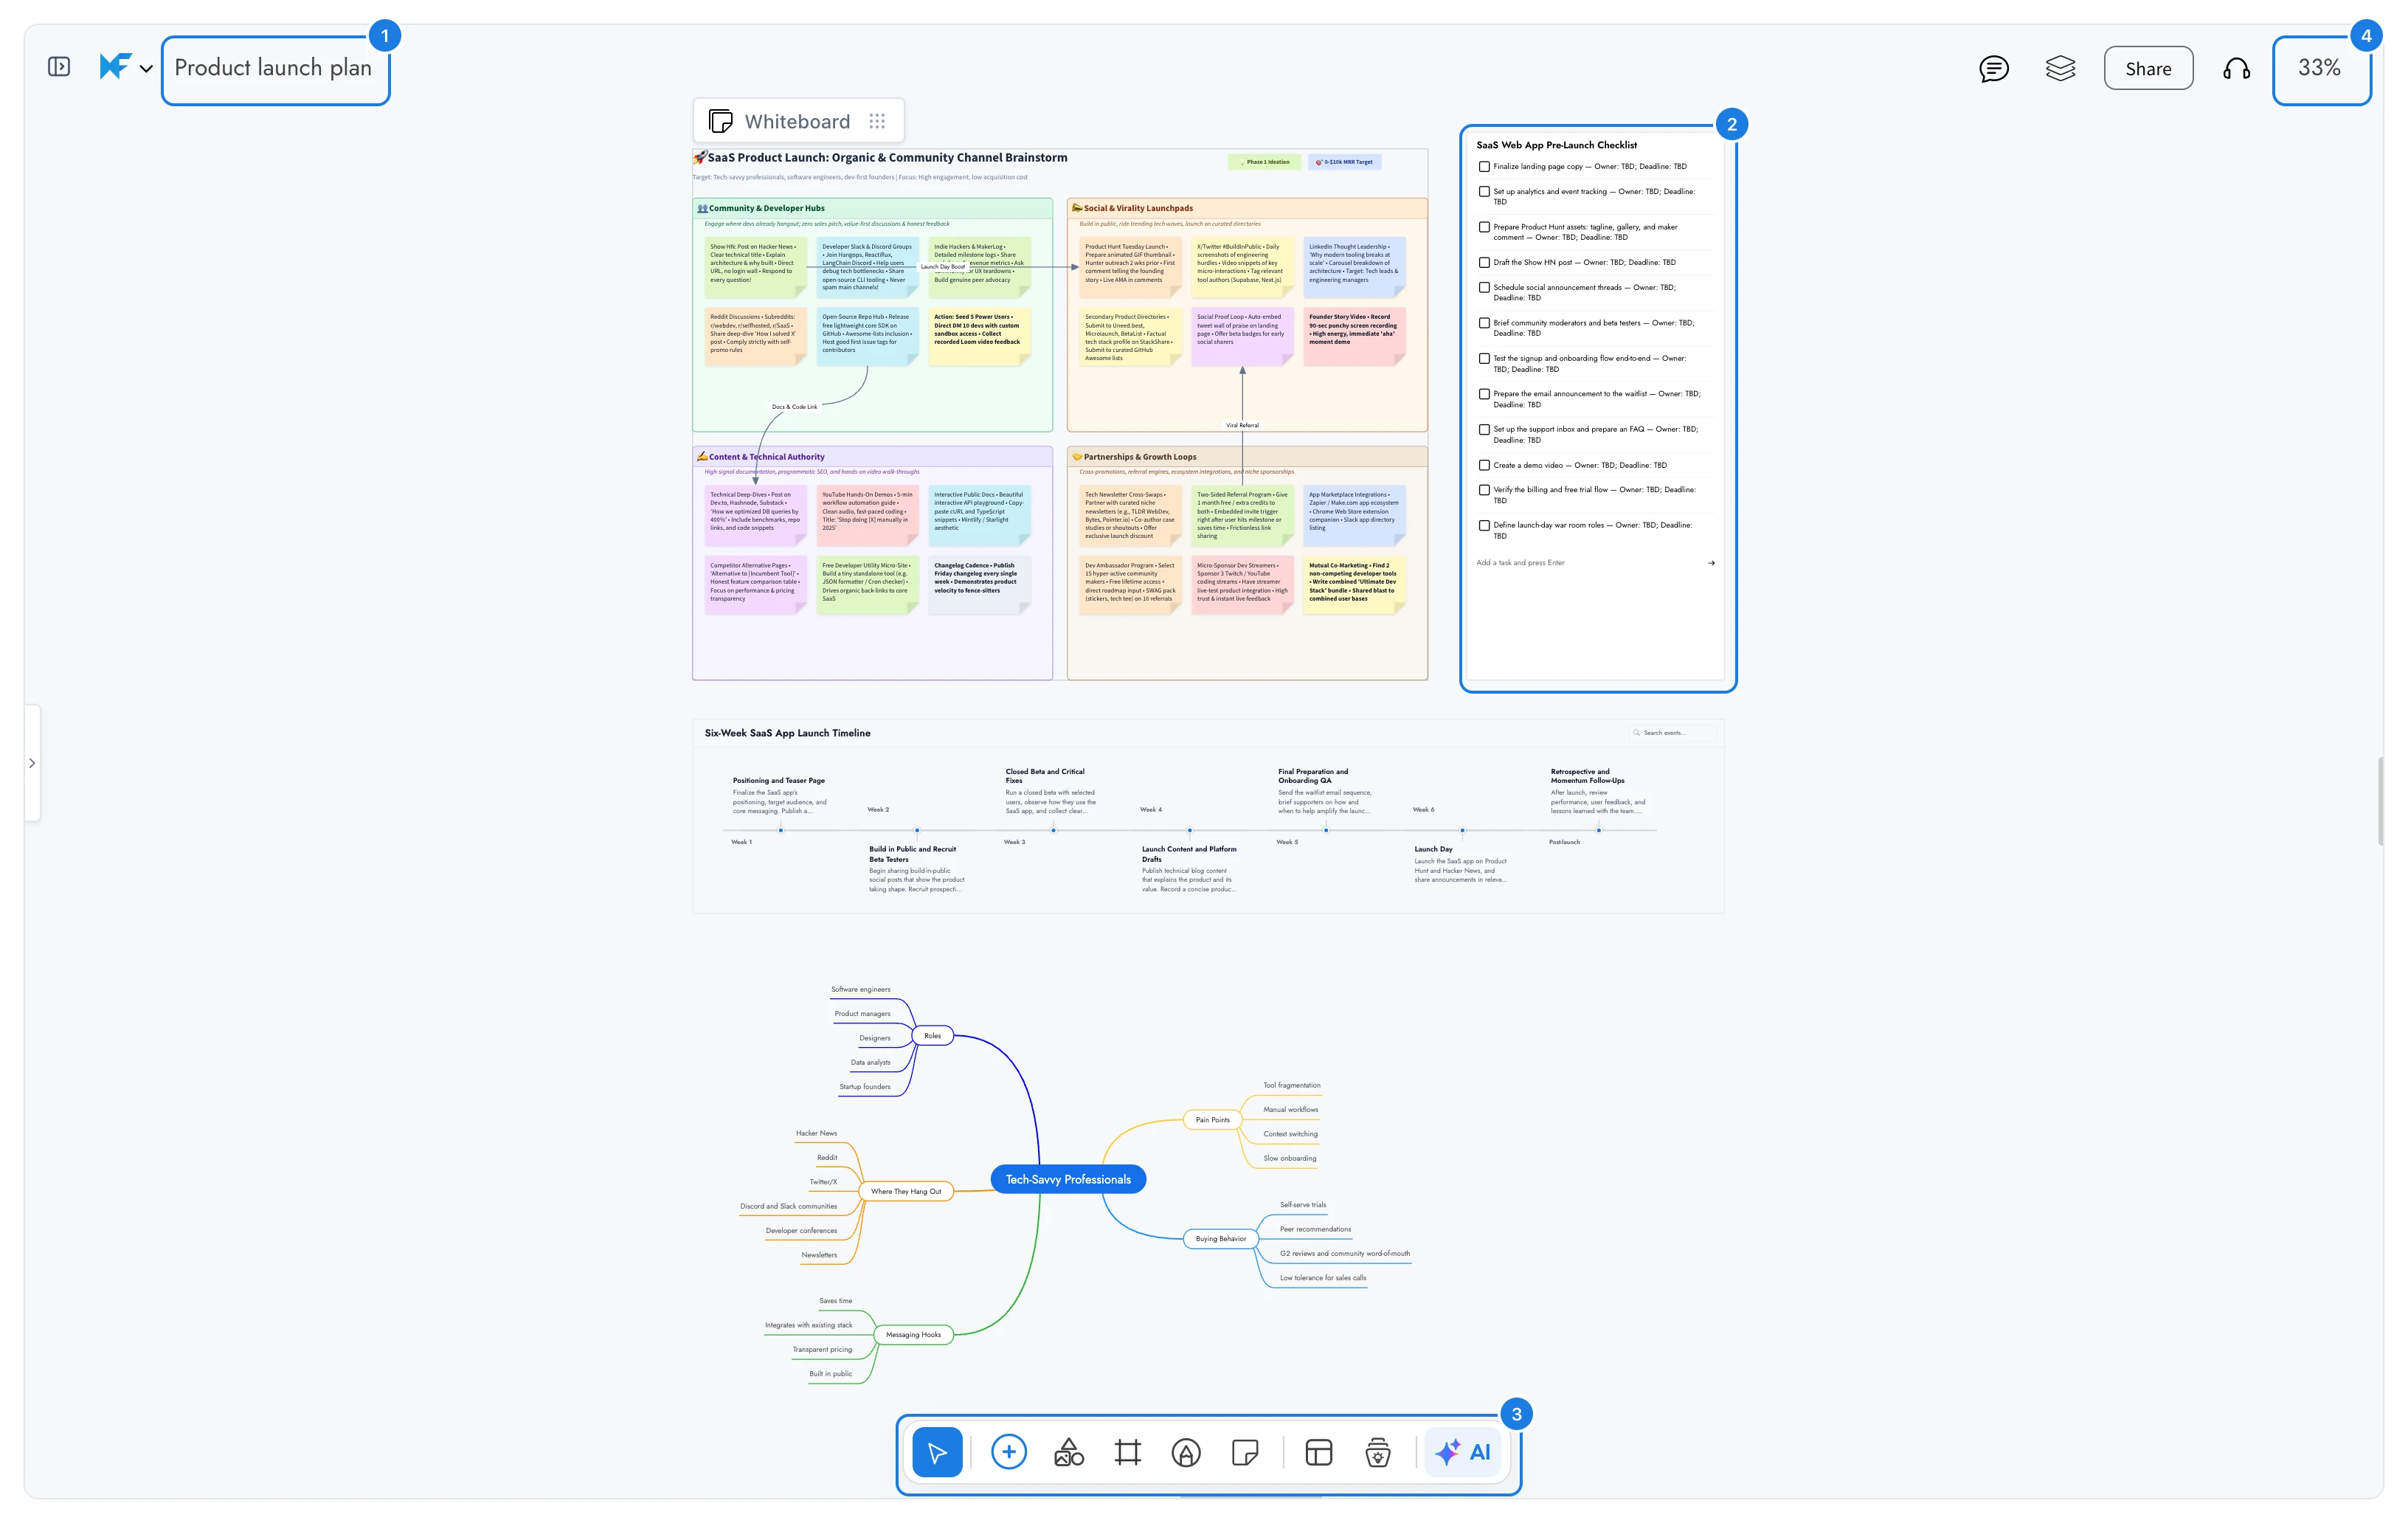The height and width of the screenshot is (1523, 2408).
Task: Open the templates layout tool
Action: pyautogui.click(x=1319, y=1452)
